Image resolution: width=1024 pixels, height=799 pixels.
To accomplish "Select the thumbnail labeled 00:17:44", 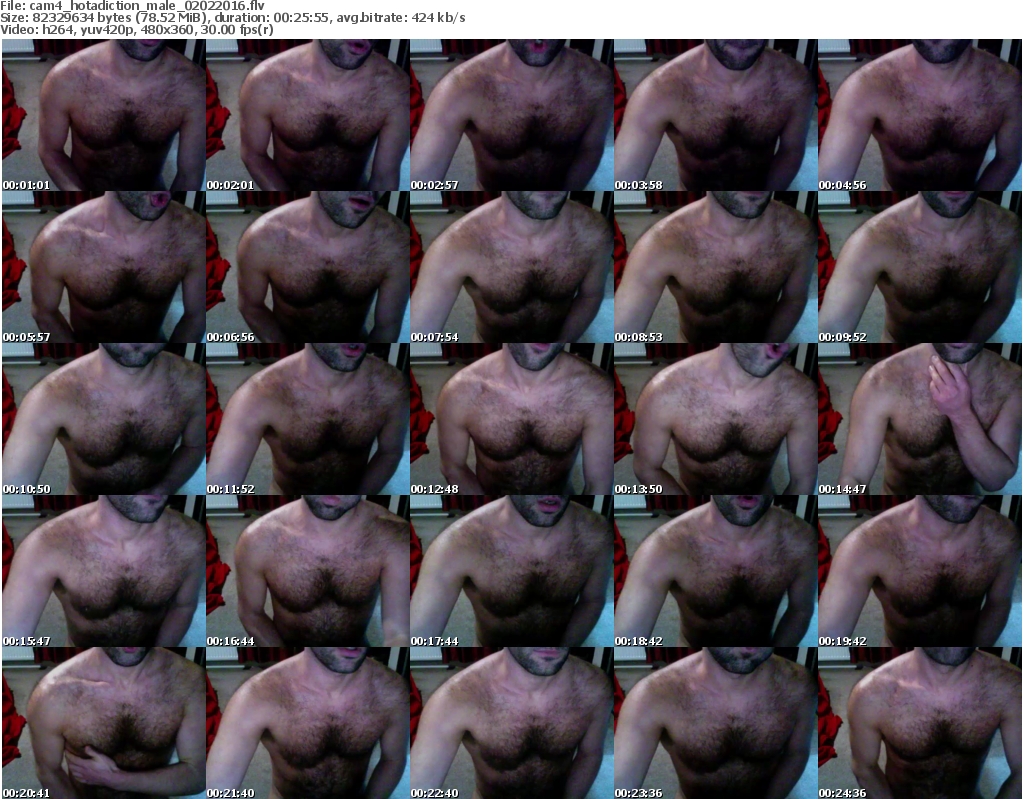I will coord(511,571).
